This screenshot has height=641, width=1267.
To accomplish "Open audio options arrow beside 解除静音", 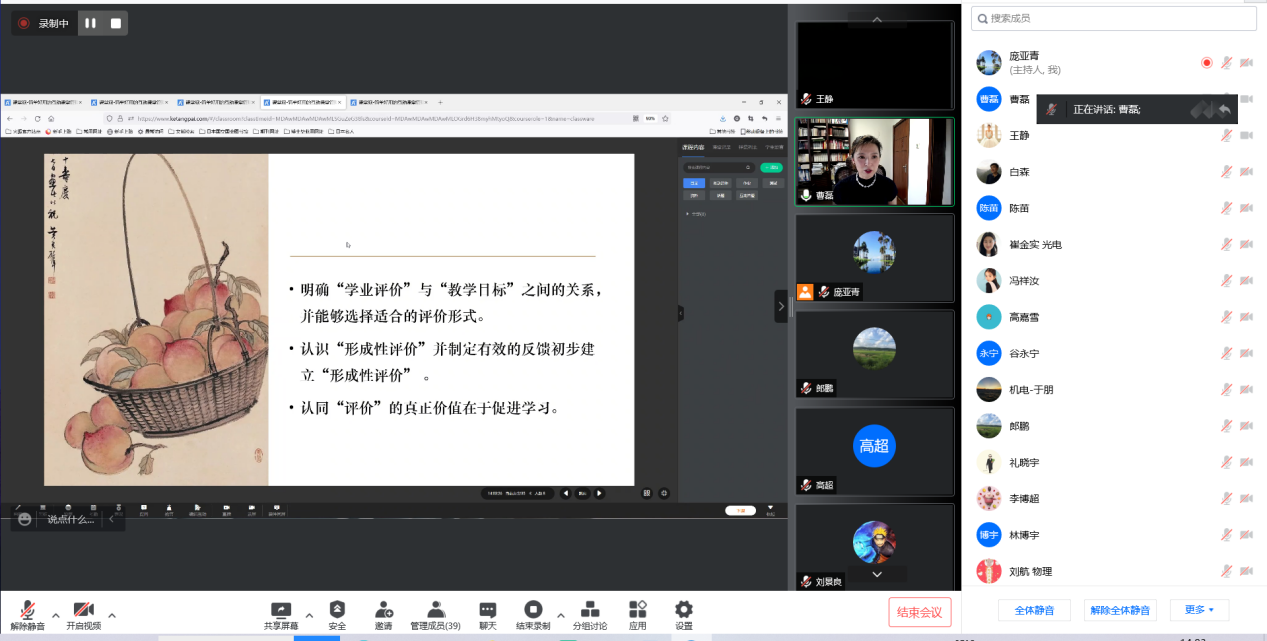I will point(56,615).
